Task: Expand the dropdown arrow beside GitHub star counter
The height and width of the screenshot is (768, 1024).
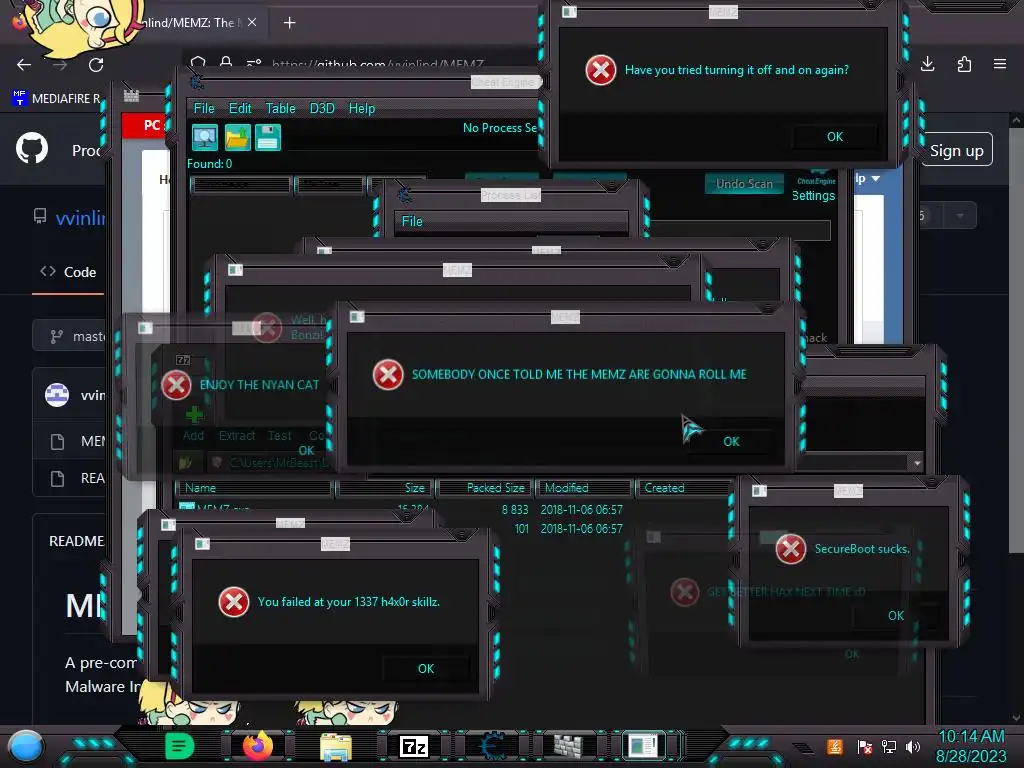Action: (959, 216)
